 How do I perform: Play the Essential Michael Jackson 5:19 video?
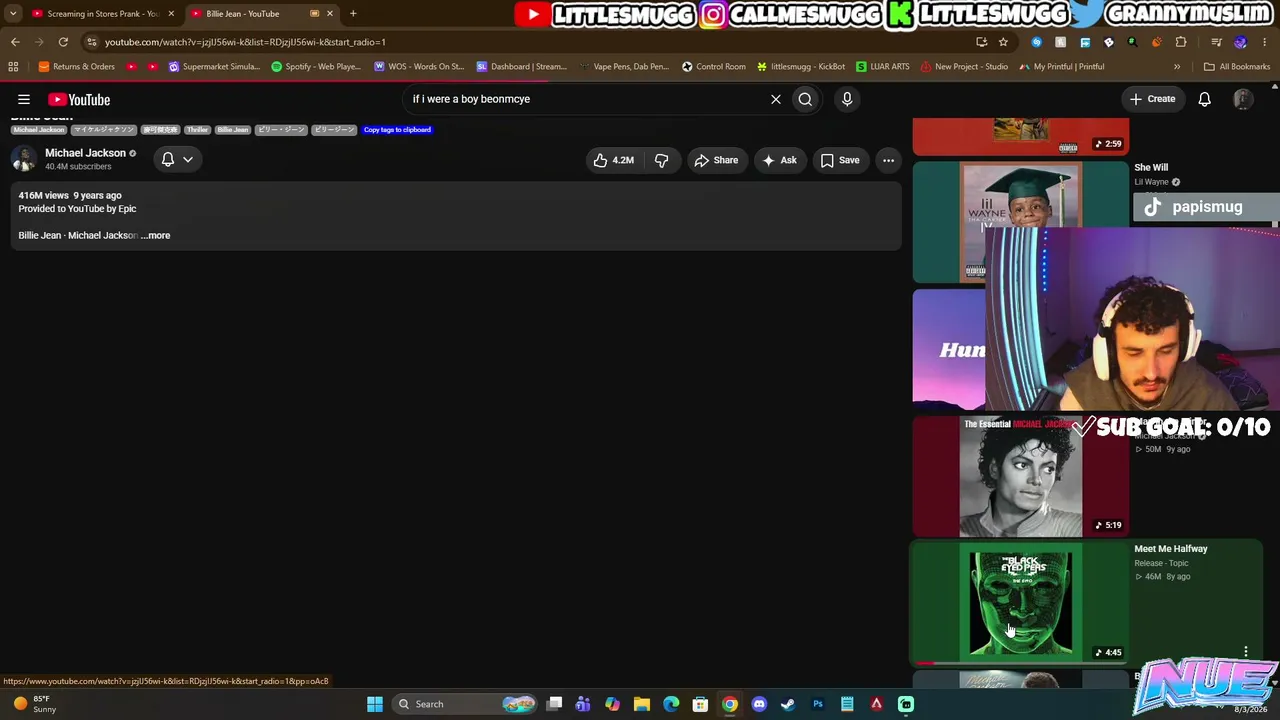[x=1020, y=477]
